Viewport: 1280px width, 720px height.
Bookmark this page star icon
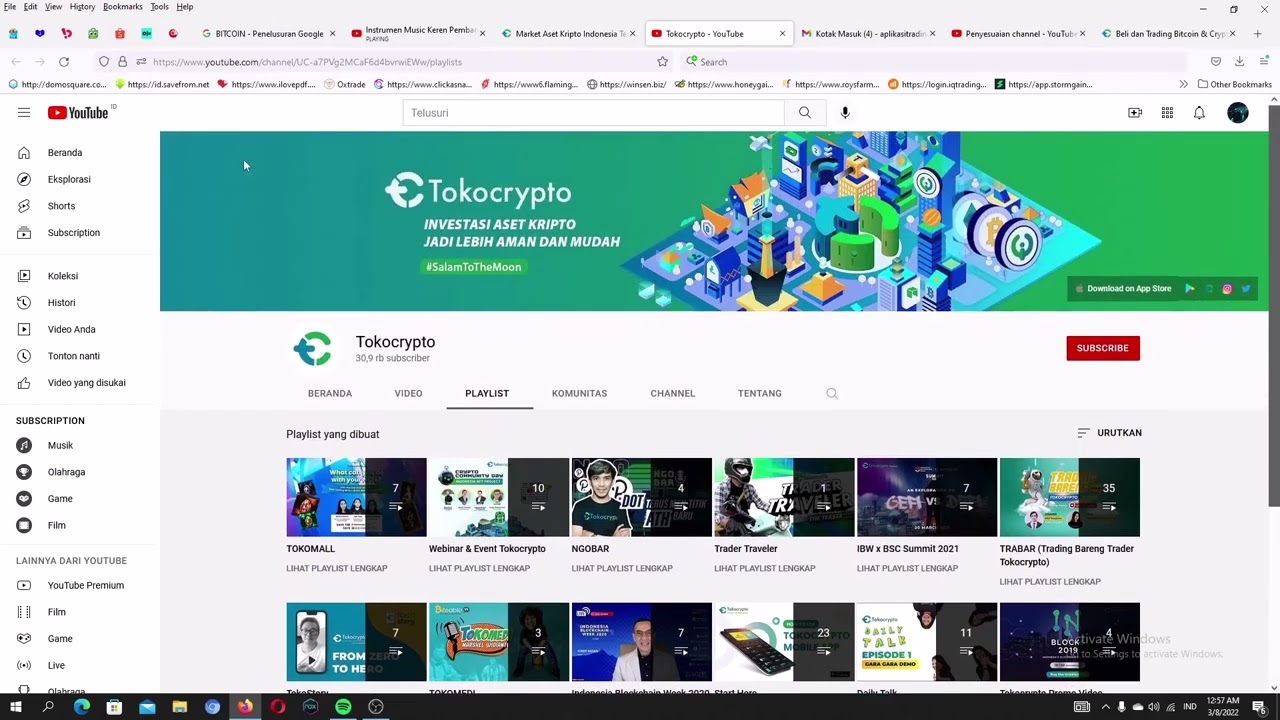(x=662, y=62)
